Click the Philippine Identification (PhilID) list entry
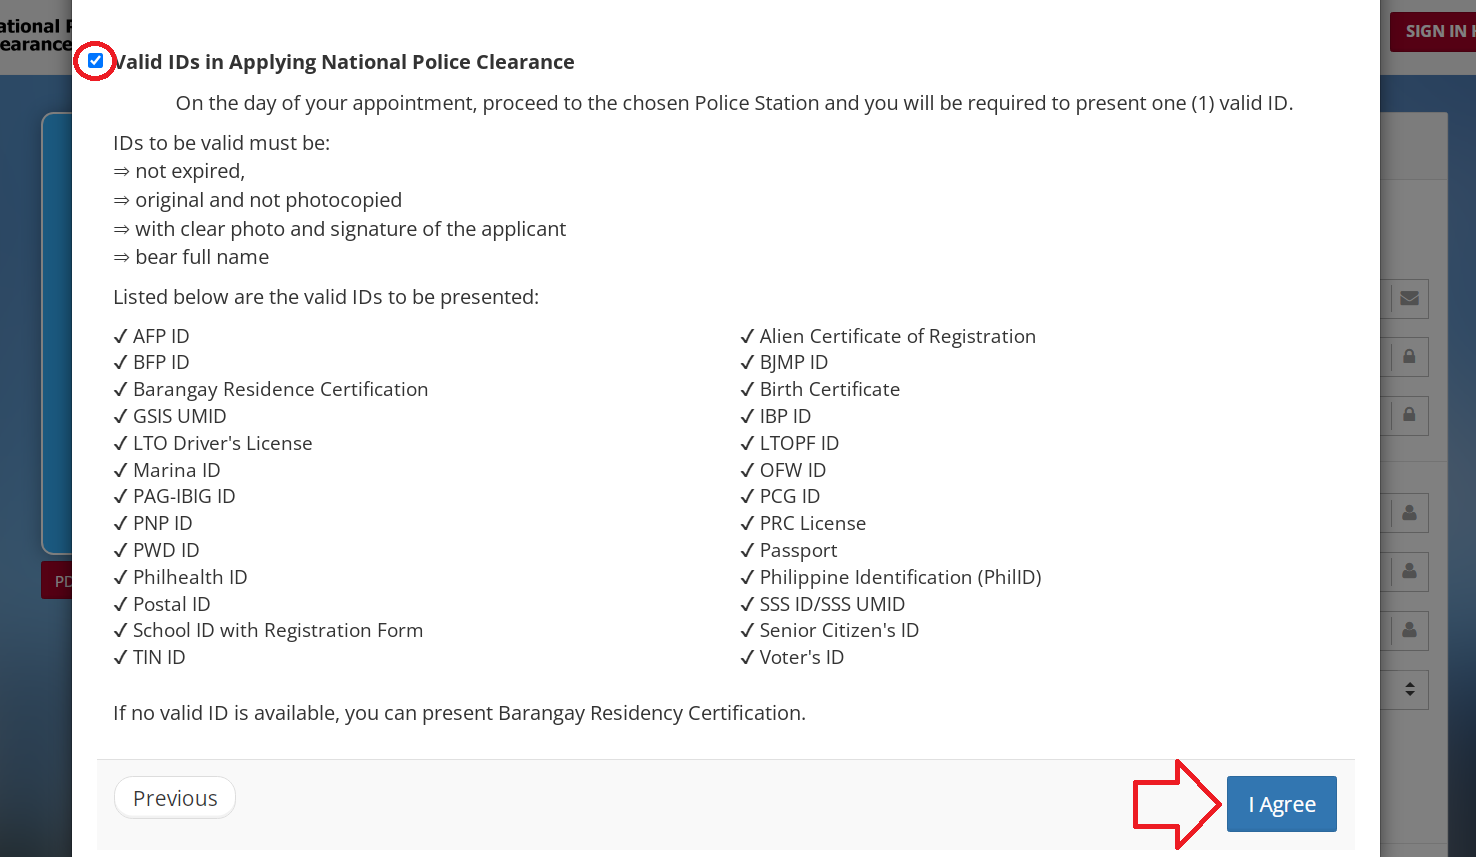Viewport: 1476px width, 857px height. click(x=900, y=577)
